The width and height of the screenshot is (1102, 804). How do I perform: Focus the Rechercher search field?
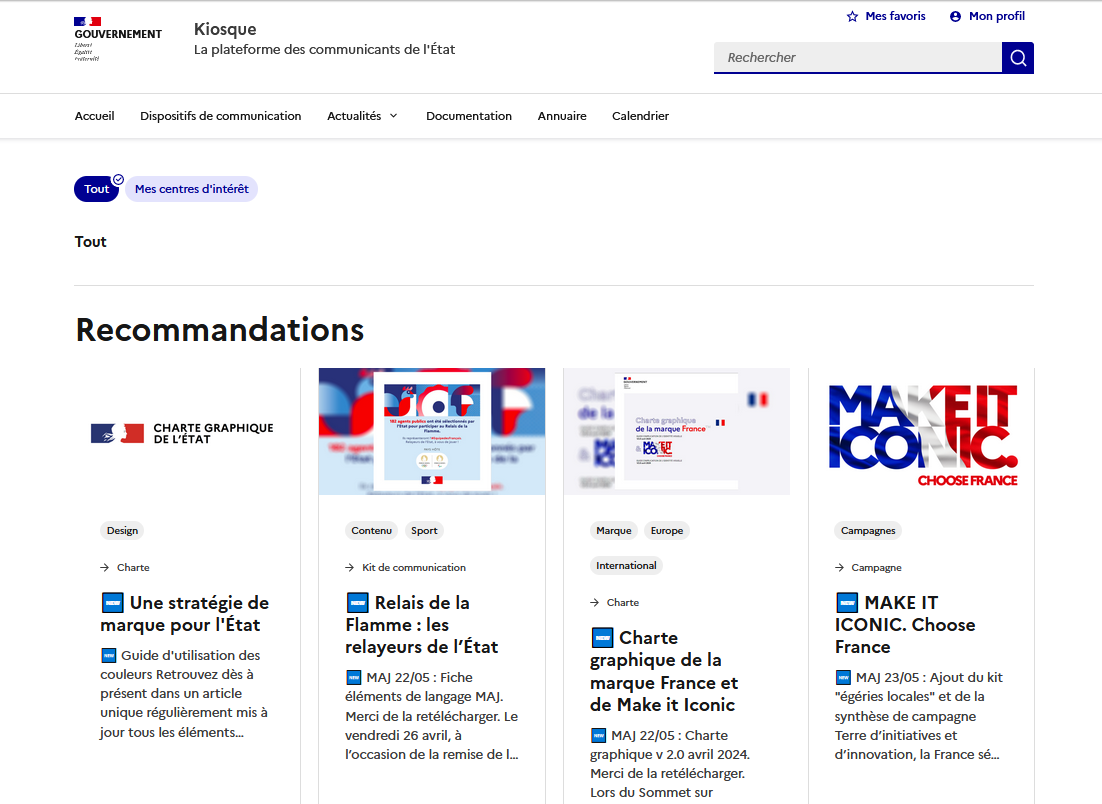[x=857, y=58]
